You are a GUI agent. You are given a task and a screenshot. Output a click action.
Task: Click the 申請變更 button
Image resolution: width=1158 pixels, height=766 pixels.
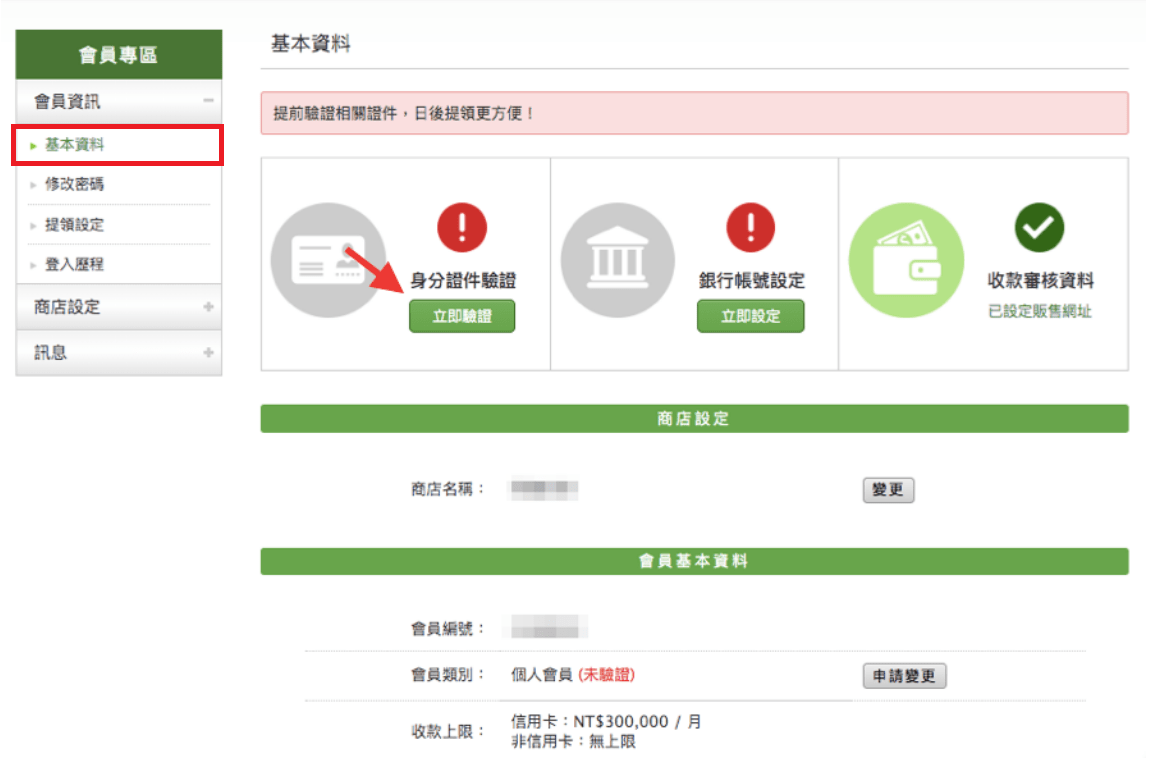[905, 676]
